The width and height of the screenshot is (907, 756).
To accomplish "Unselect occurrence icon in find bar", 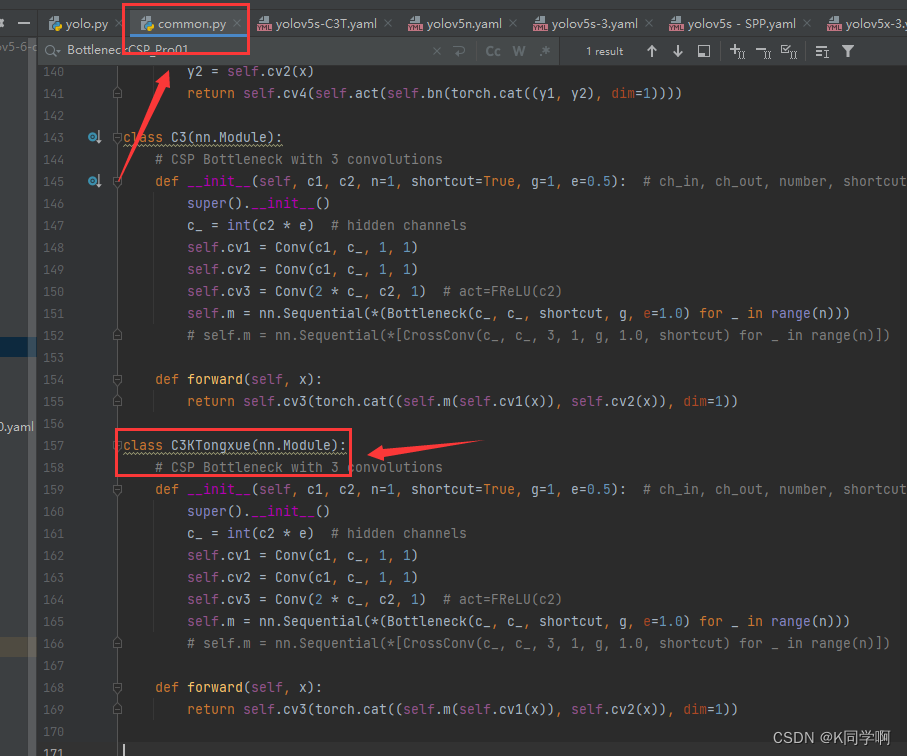I will (764, 52).
